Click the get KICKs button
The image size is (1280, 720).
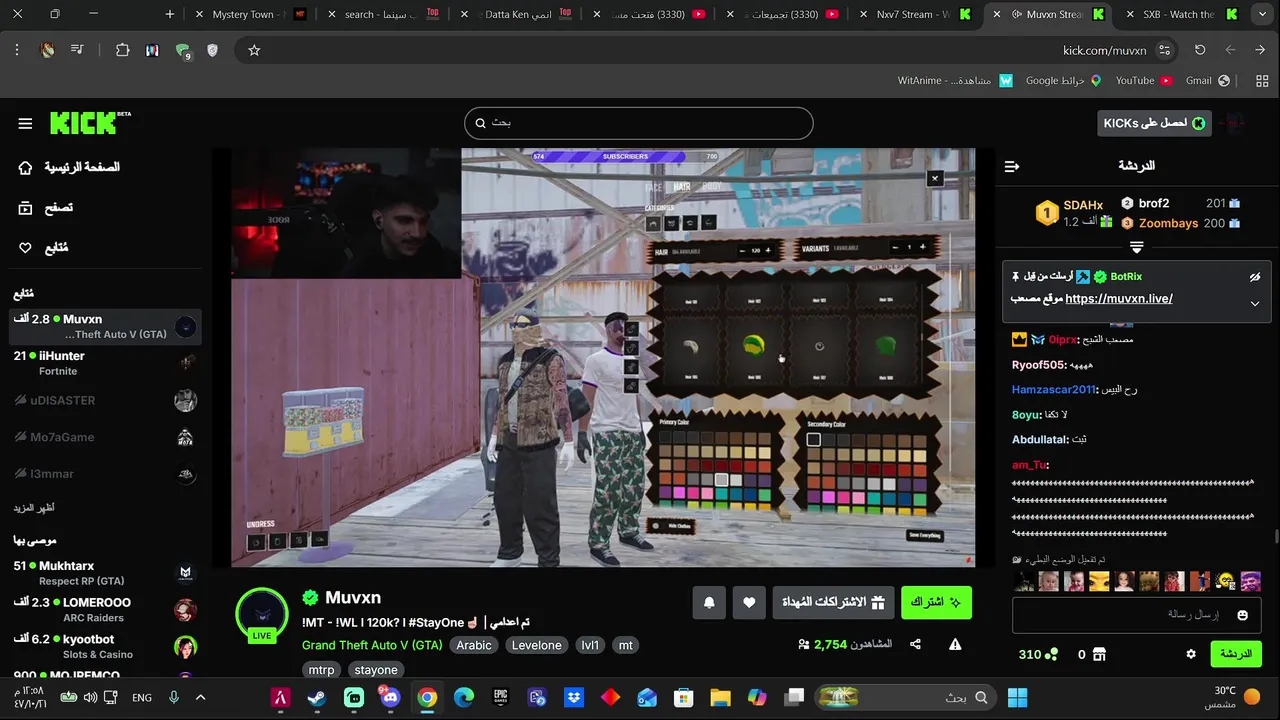click(1154, 123)
